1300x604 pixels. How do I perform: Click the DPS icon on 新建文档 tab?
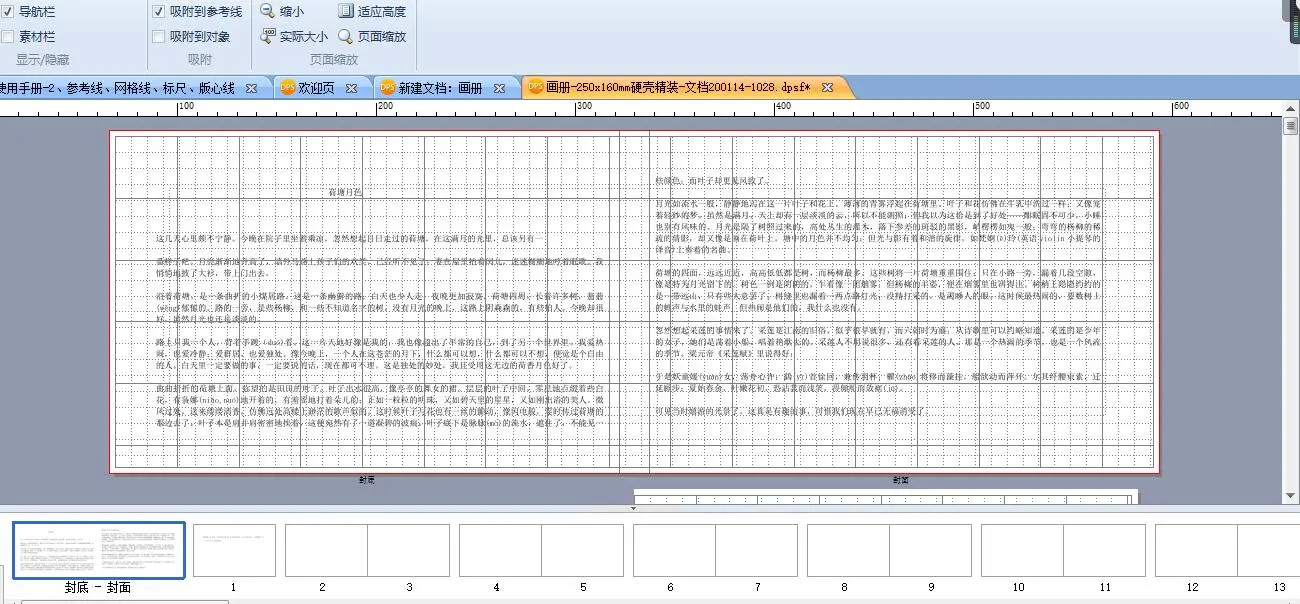[387, 88]
